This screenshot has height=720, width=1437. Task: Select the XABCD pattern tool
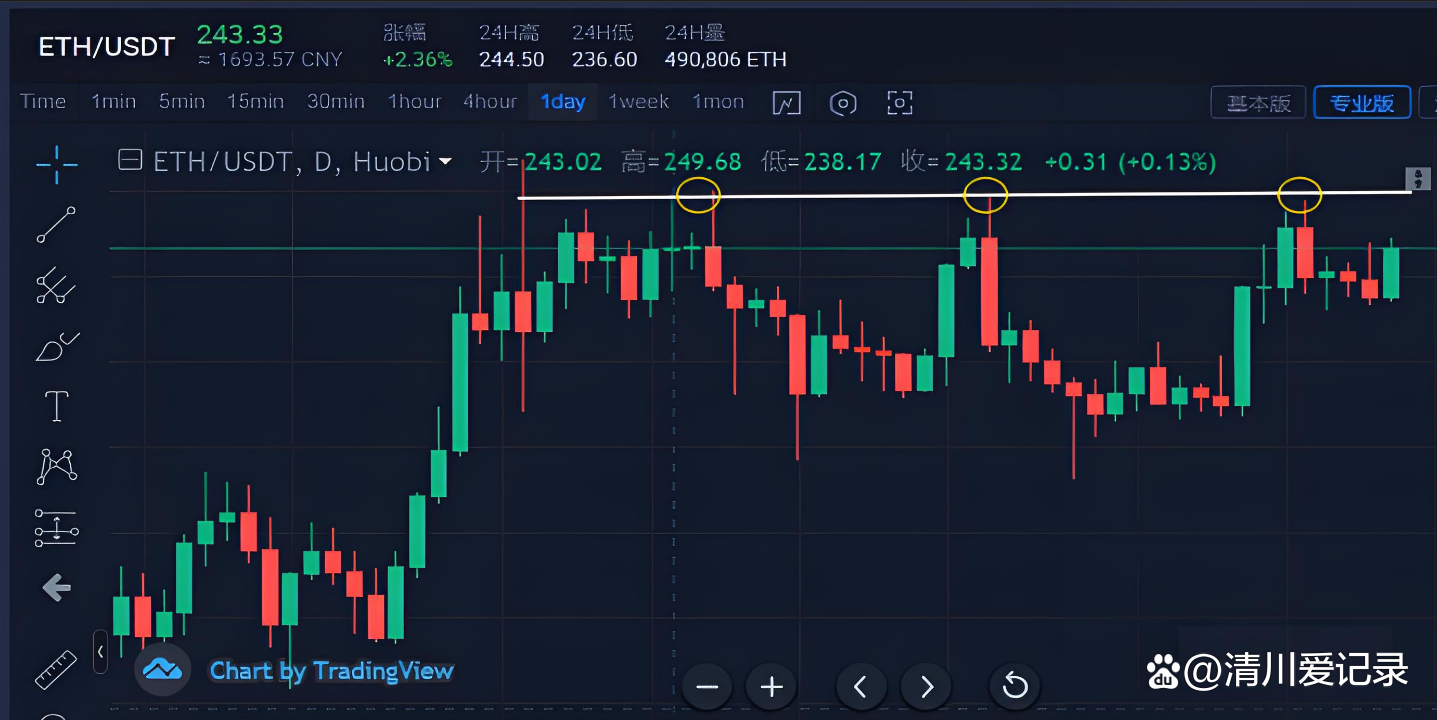(x=57, y=466)
